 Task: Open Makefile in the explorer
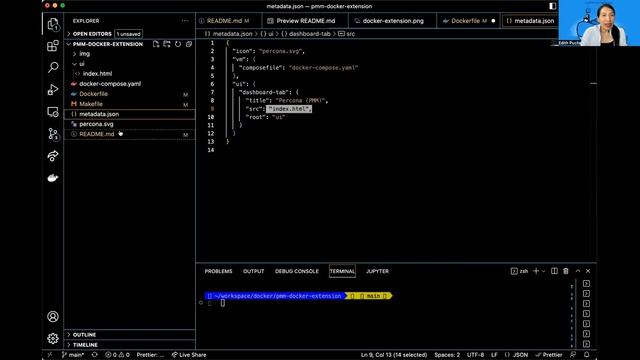(x=91, y=104)
